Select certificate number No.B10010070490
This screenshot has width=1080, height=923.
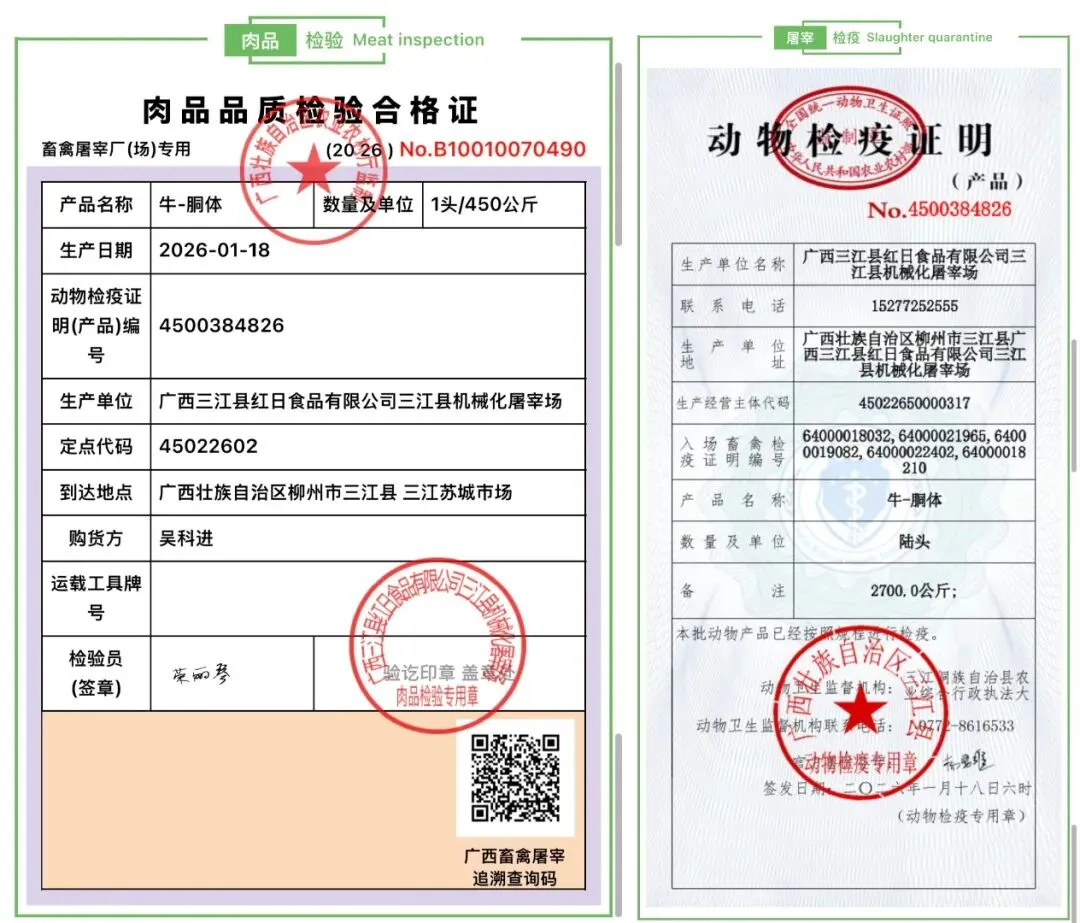(x=492, y=149)
